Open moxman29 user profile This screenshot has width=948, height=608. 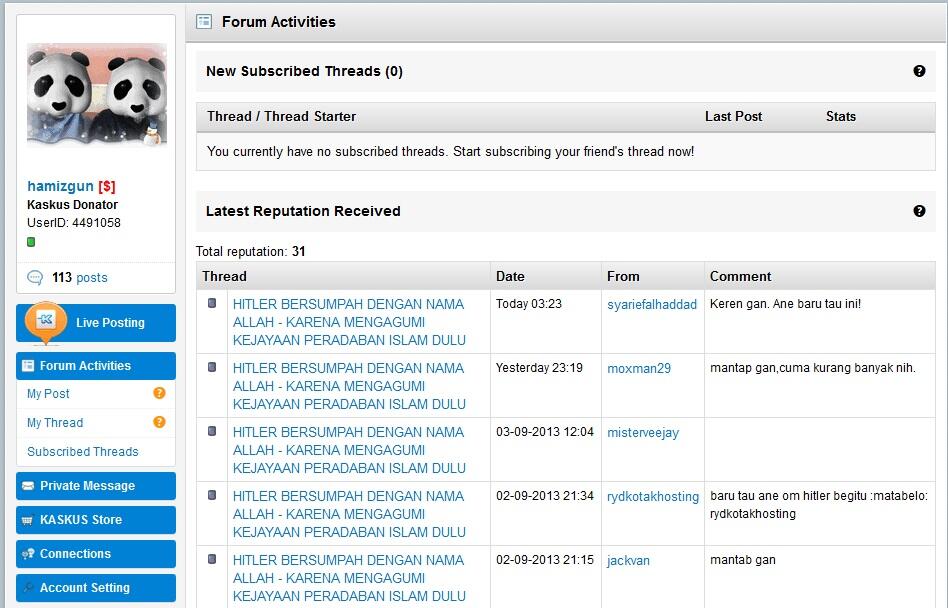(639, 369)
